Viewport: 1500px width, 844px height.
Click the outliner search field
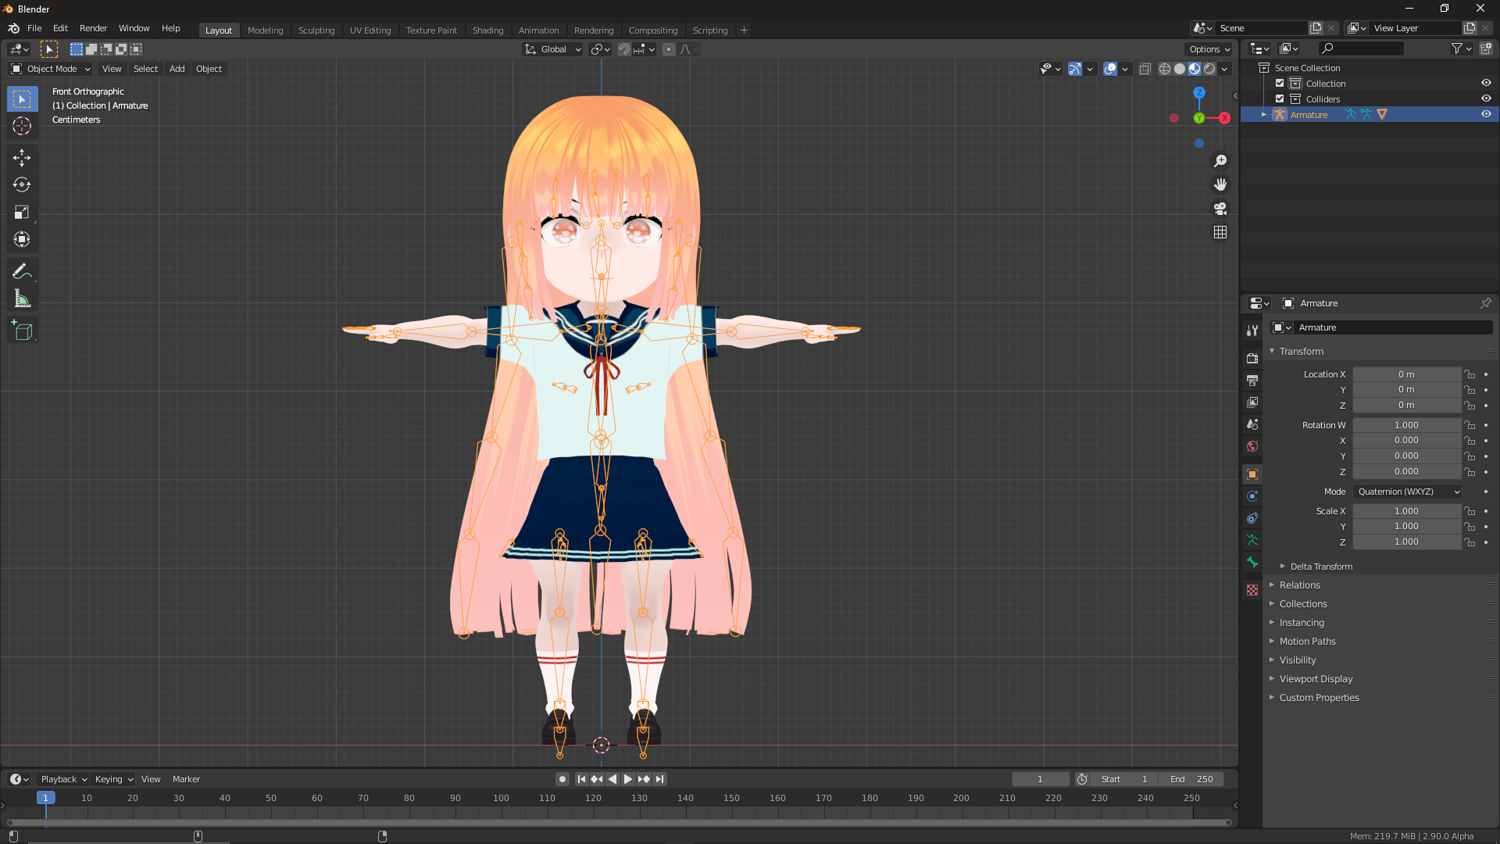[1360, 49]
